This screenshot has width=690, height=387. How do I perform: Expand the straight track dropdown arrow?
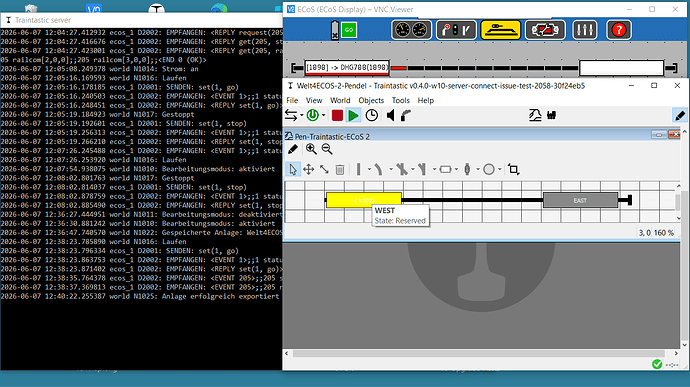point(369,169)
